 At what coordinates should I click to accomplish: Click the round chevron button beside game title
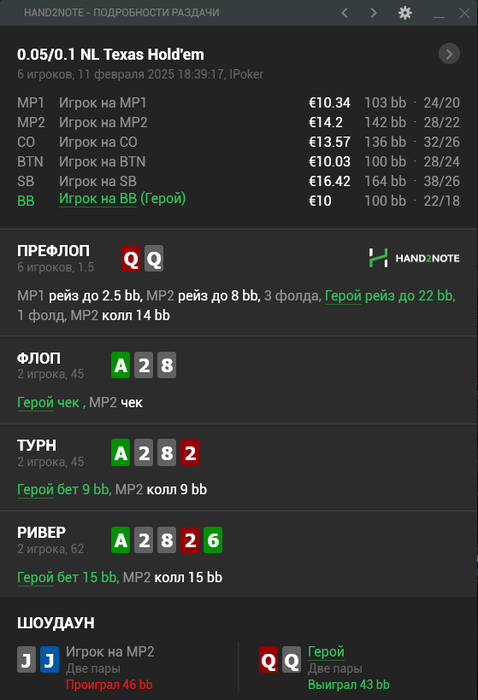click(449, 54)
